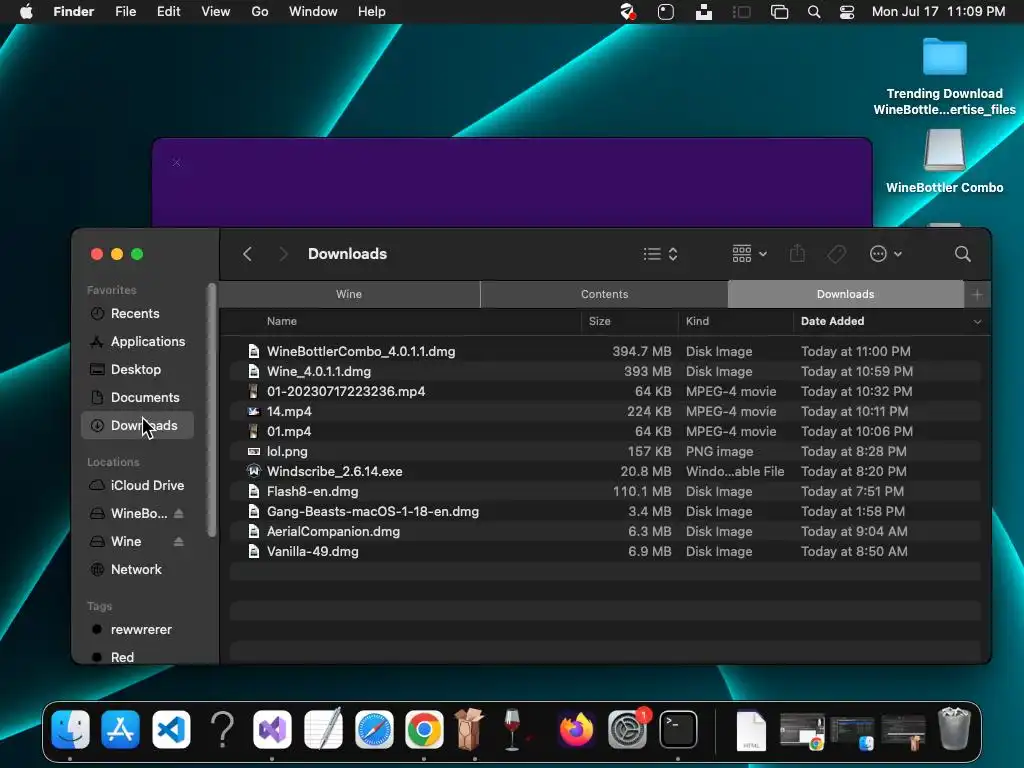Open Wine glass icon in Dock
1024x768 pixels.
pyautogui.click(x=513, y=729)
